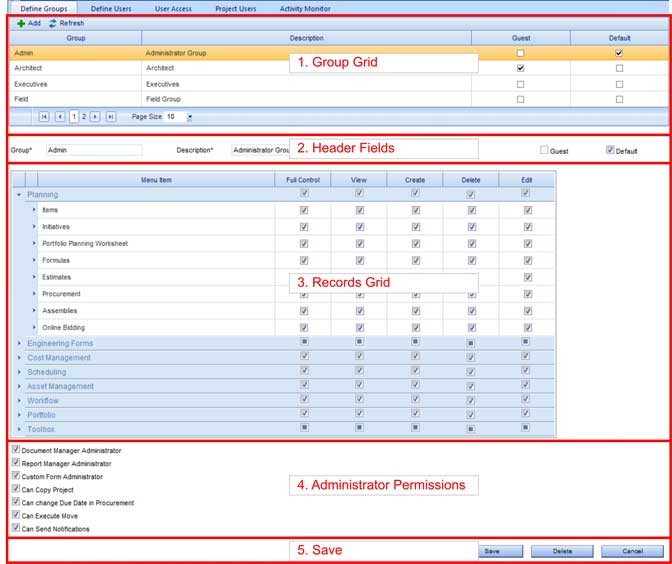Check Guest for the Executives row
This screenshot has height=564, width=672.
click(x=520, y=84)
